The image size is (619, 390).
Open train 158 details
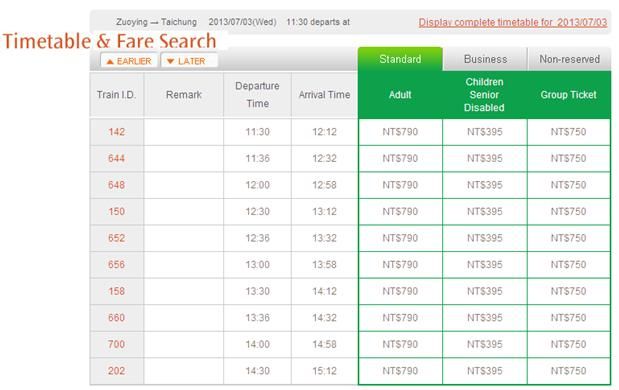coord(116,291)
